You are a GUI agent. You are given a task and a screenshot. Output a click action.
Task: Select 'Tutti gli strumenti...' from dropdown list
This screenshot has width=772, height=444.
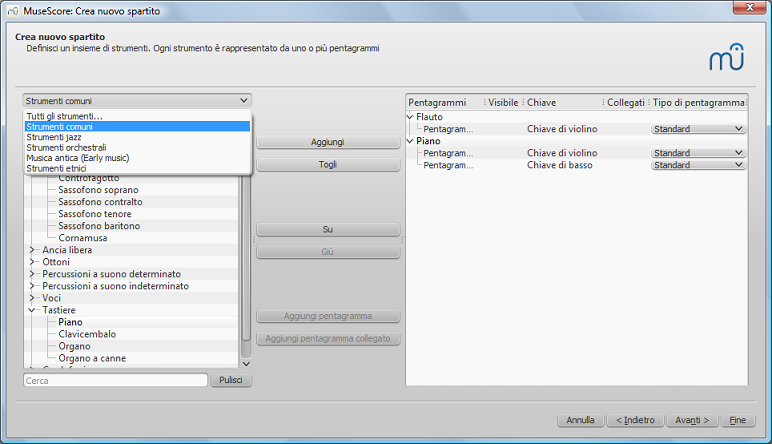(x=65, y=117)
